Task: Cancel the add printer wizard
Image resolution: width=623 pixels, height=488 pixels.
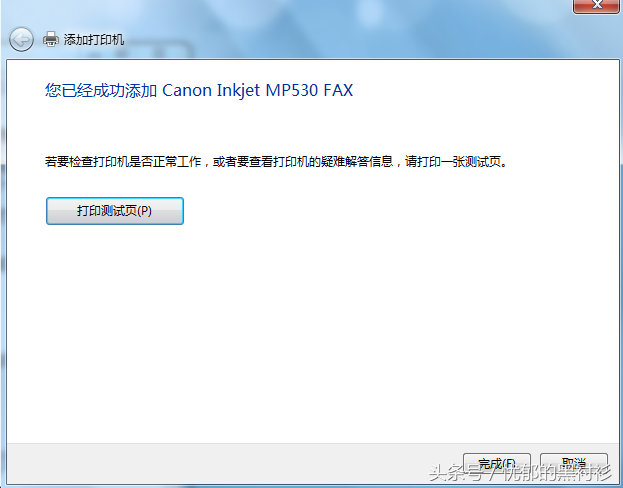Action: [574, 463]
